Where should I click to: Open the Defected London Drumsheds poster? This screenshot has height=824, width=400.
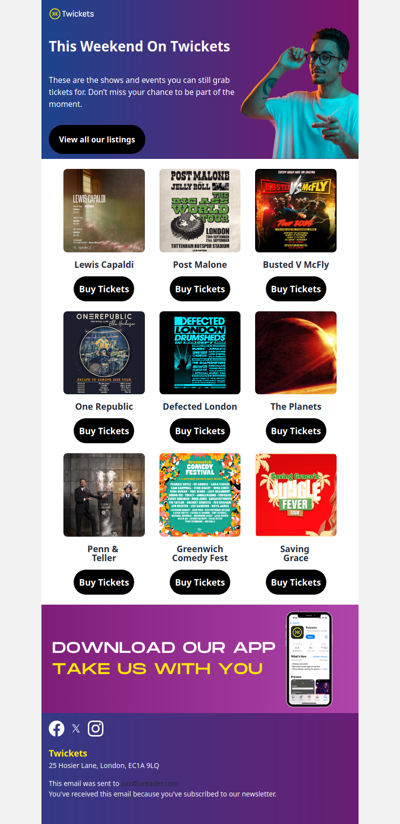[x=200, y=353]
